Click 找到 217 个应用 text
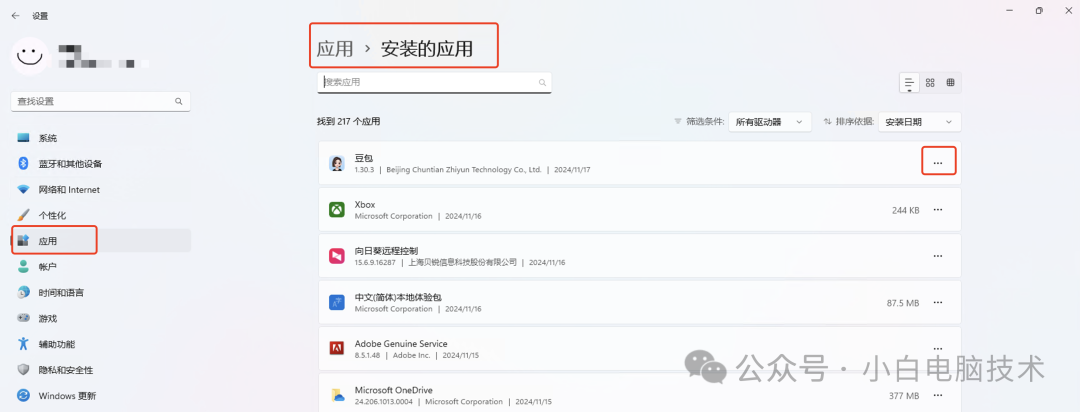 [x=349, y=122]
